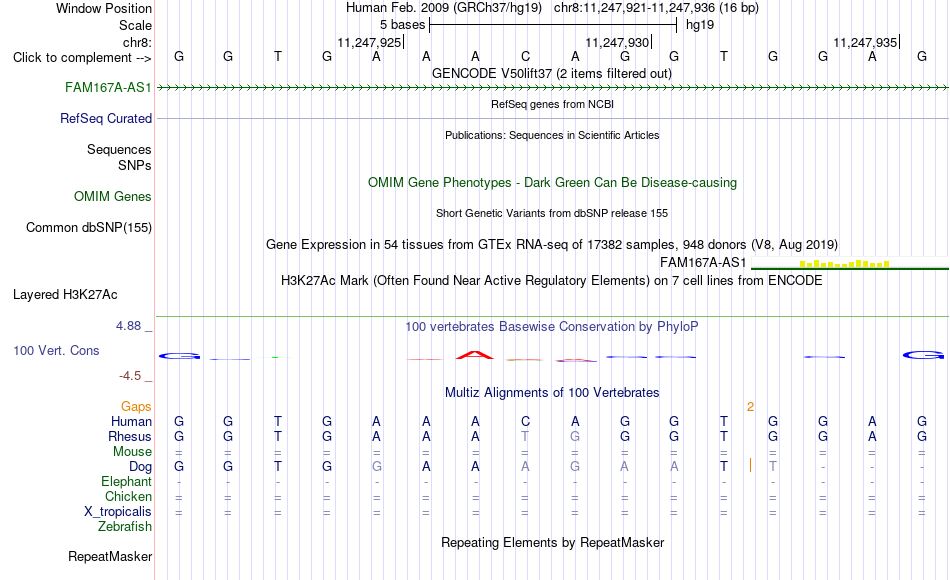Screen dimensions: 950x580
Task: Click the orange insertion bar in the Dog row
Action: [751, 465]
